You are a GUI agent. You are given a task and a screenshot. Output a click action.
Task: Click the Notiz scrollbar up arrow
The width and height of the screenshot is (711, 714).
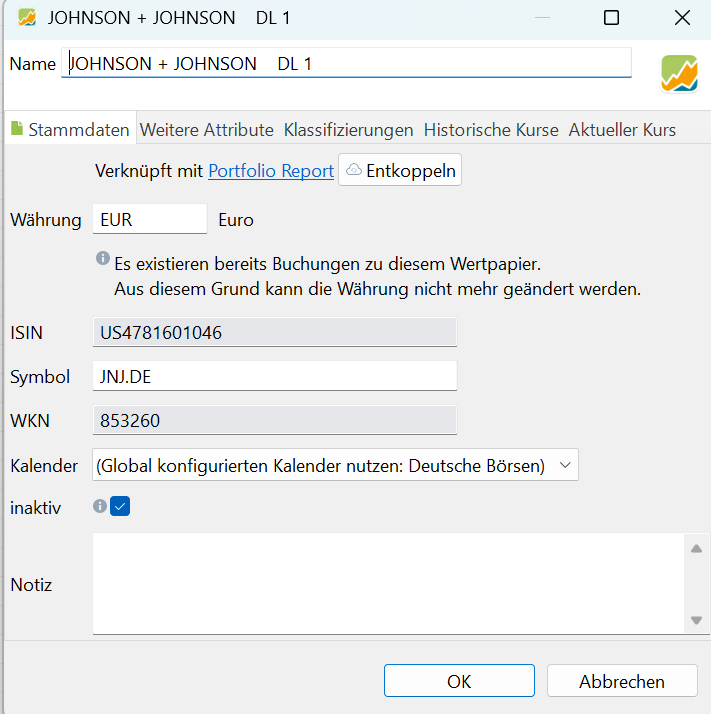[696, 548]
